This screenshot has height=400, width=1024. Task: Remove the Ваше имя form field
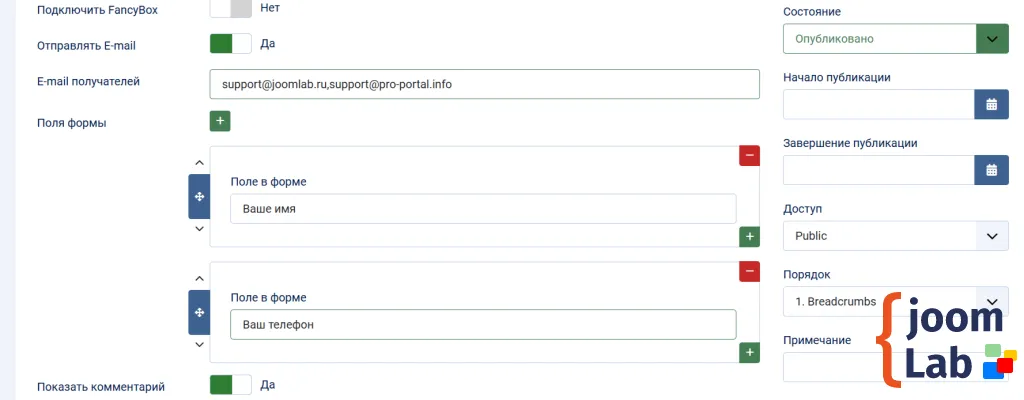click(x=749, y=156)
